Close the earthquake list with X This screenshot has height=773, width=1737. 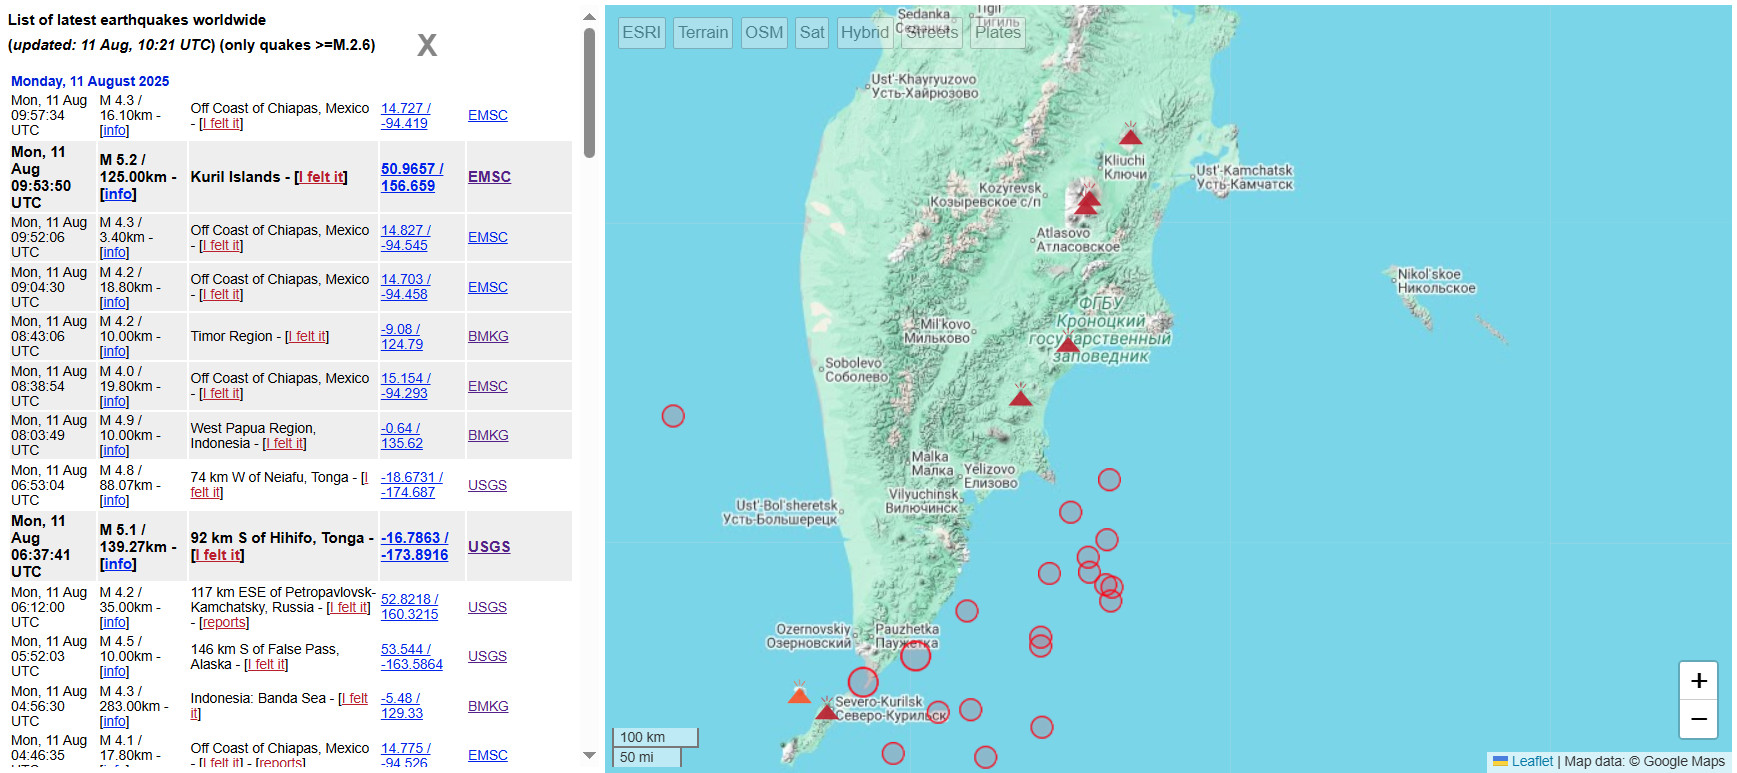point(427,45)
